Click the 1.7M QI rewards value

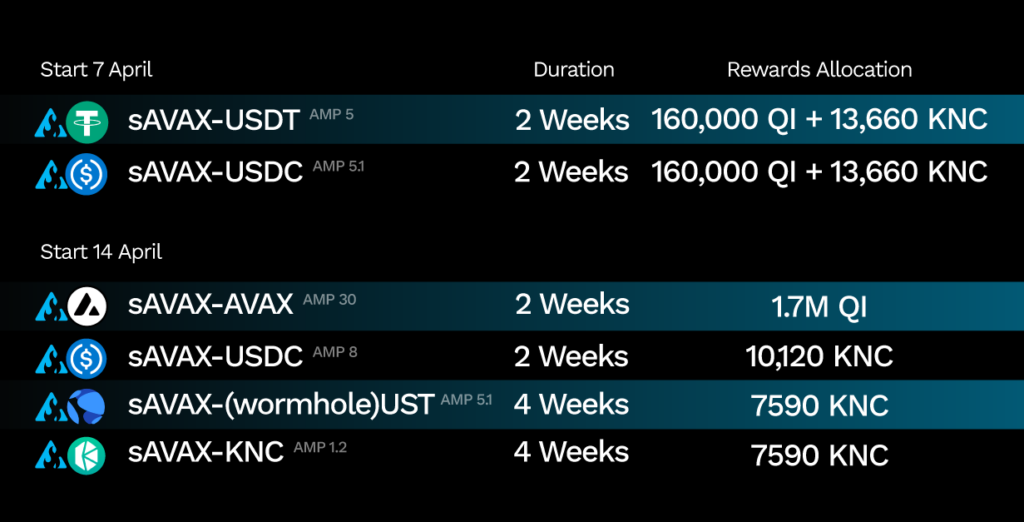(819, 308)
